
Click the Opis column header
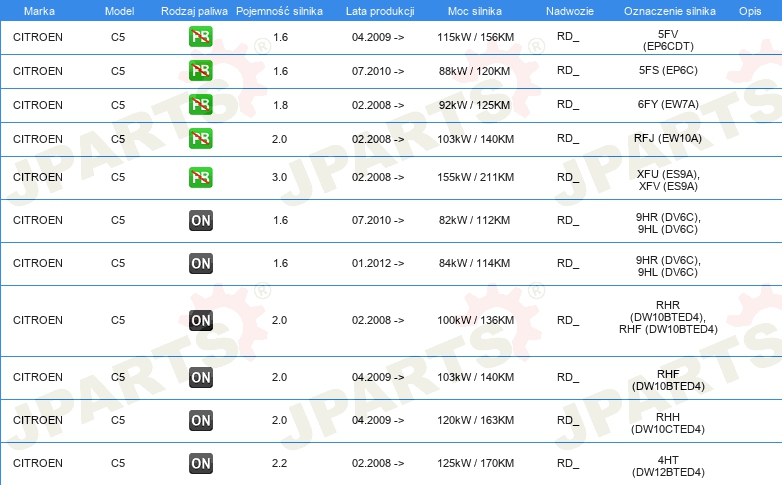(750, 11)
